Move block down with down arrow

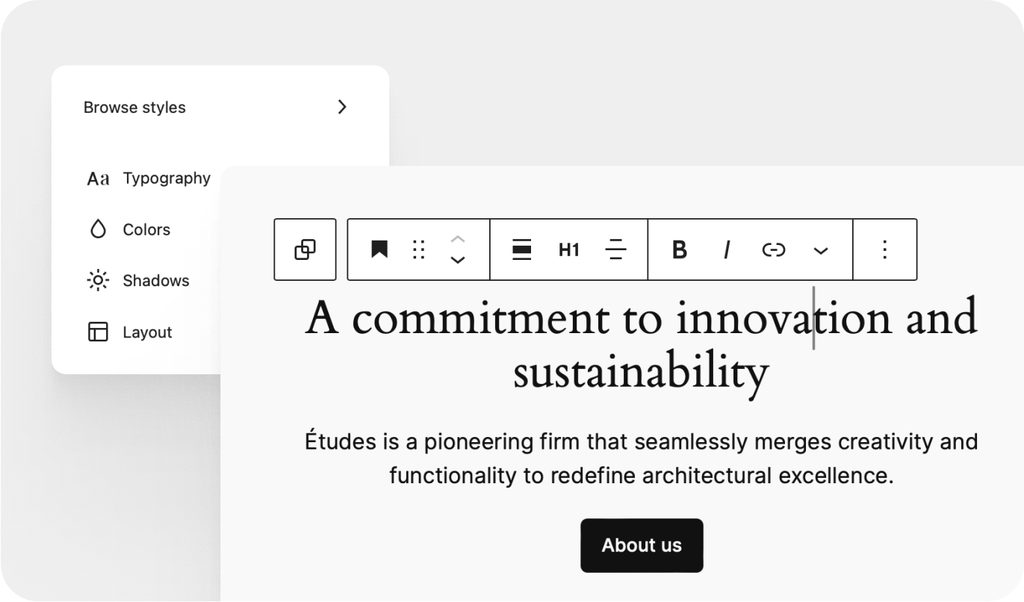point(458,261)
